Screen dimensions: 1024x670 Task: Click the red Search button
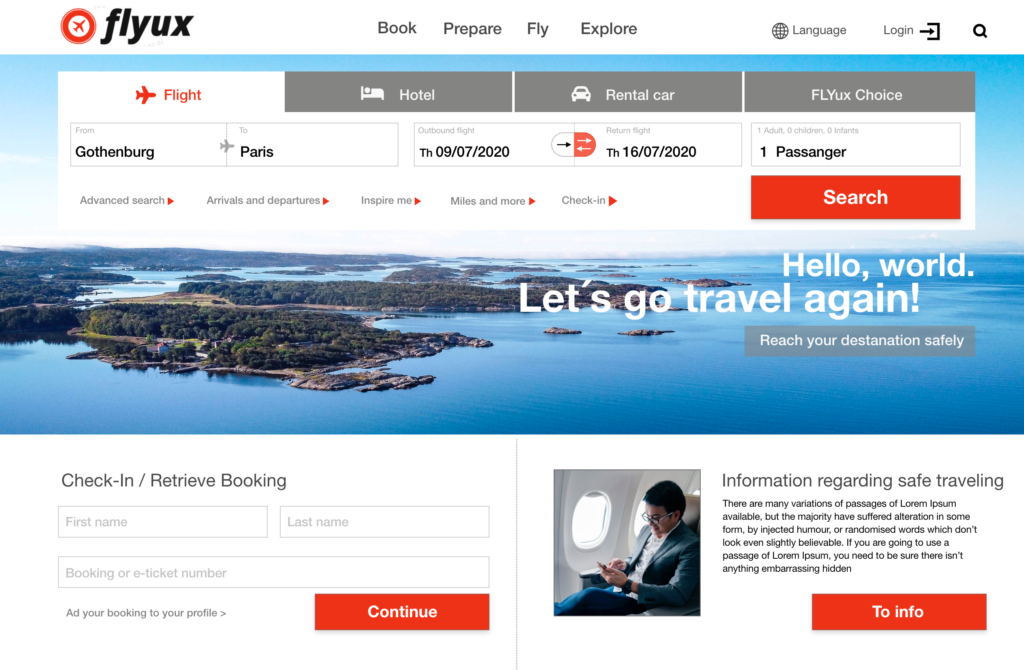click(856, 197)
